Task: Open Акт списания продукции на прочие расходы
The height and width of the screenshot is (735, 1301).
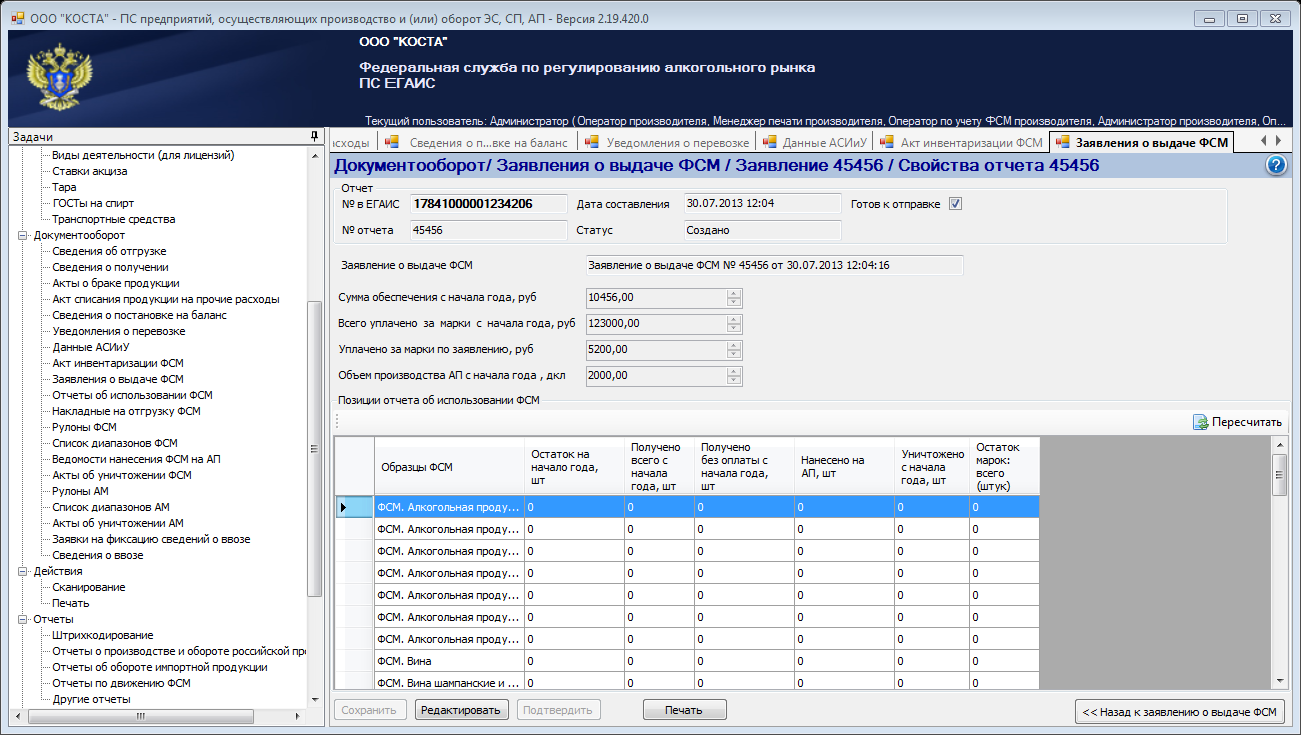Action: pyautogui.click(x=165, y=299)
